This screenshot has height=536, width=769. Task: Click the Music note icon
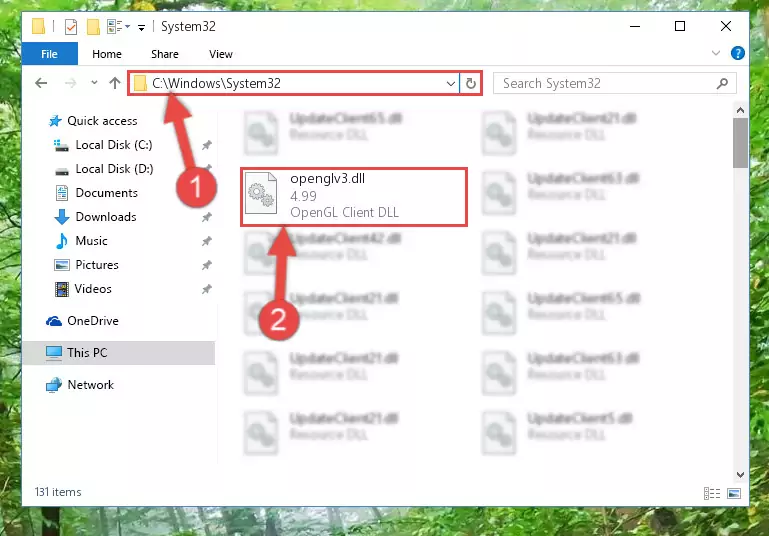coord(61,241)
